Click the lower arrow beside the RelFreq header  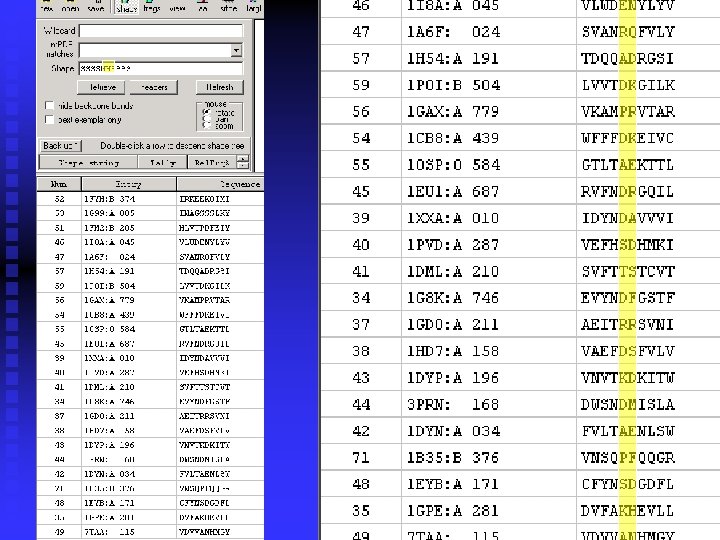point(243,165)
